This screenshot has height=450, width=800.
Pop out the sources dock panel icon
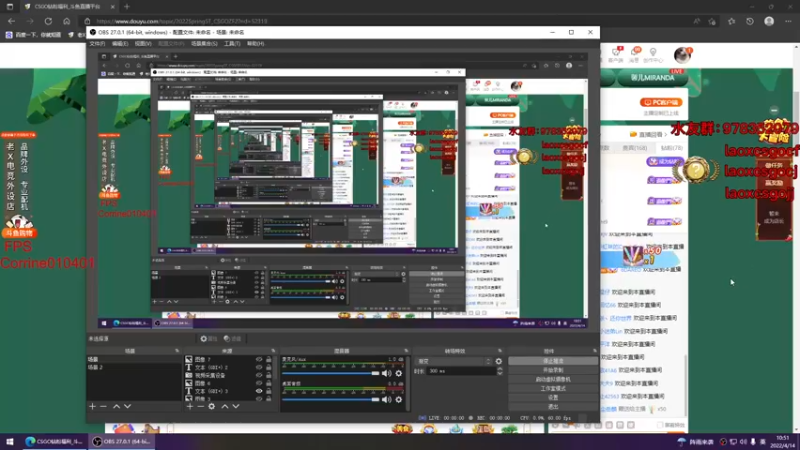(x=273, y=351)
